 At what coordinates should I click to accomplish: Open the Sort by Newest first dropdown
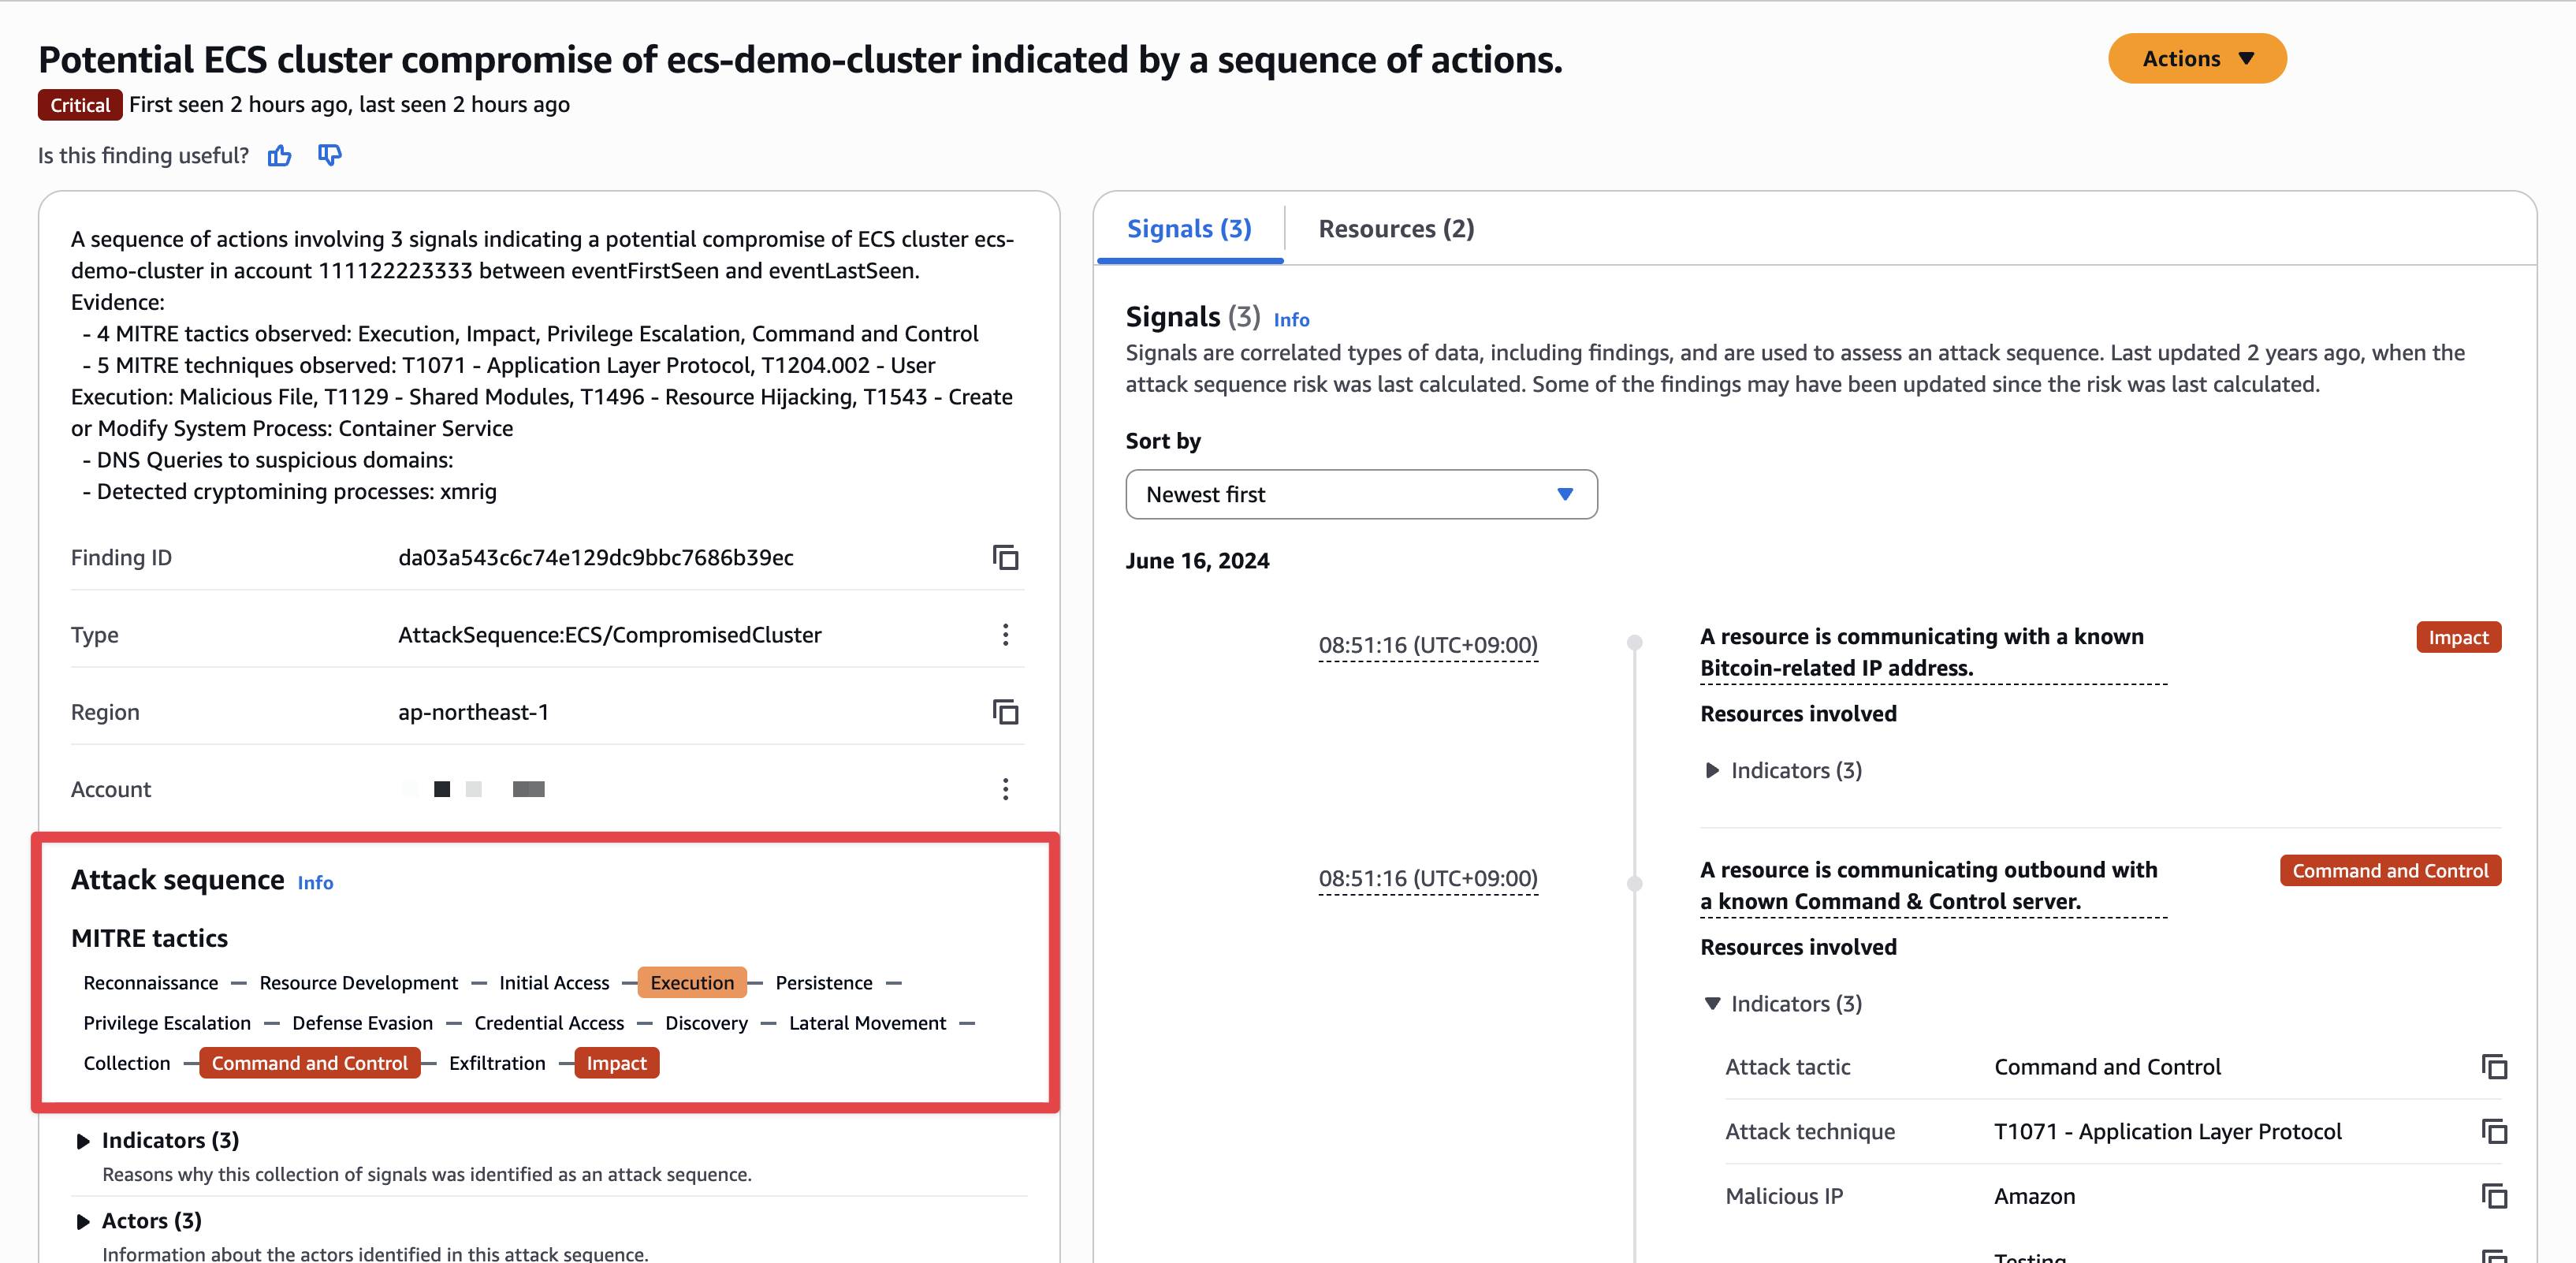[1360, 495]
